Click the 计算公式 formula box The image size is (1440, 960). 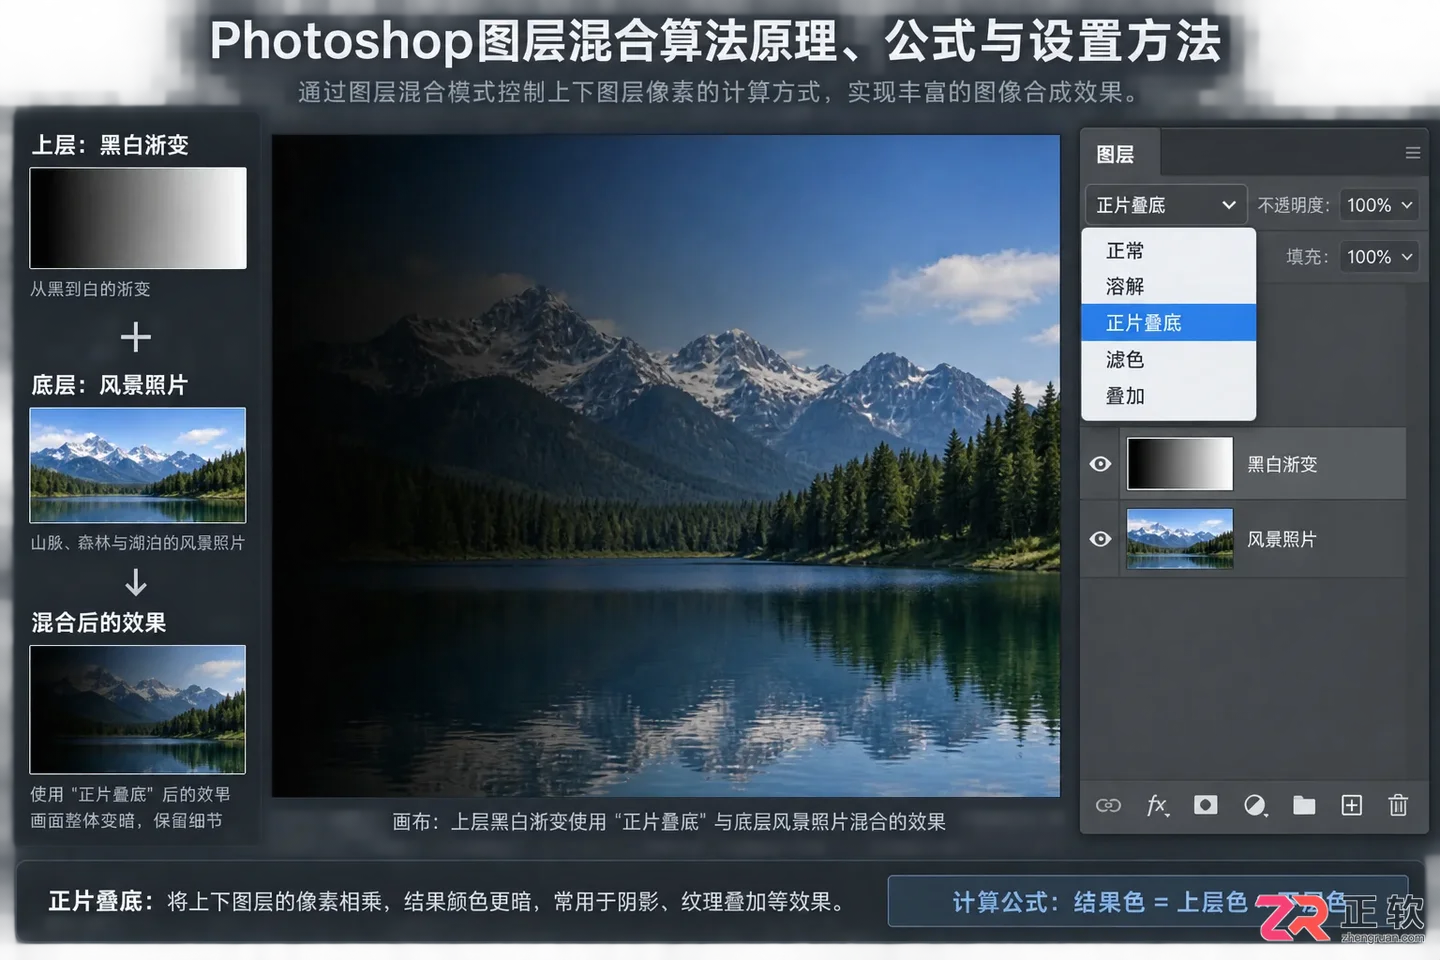(x=1148, y=902)
